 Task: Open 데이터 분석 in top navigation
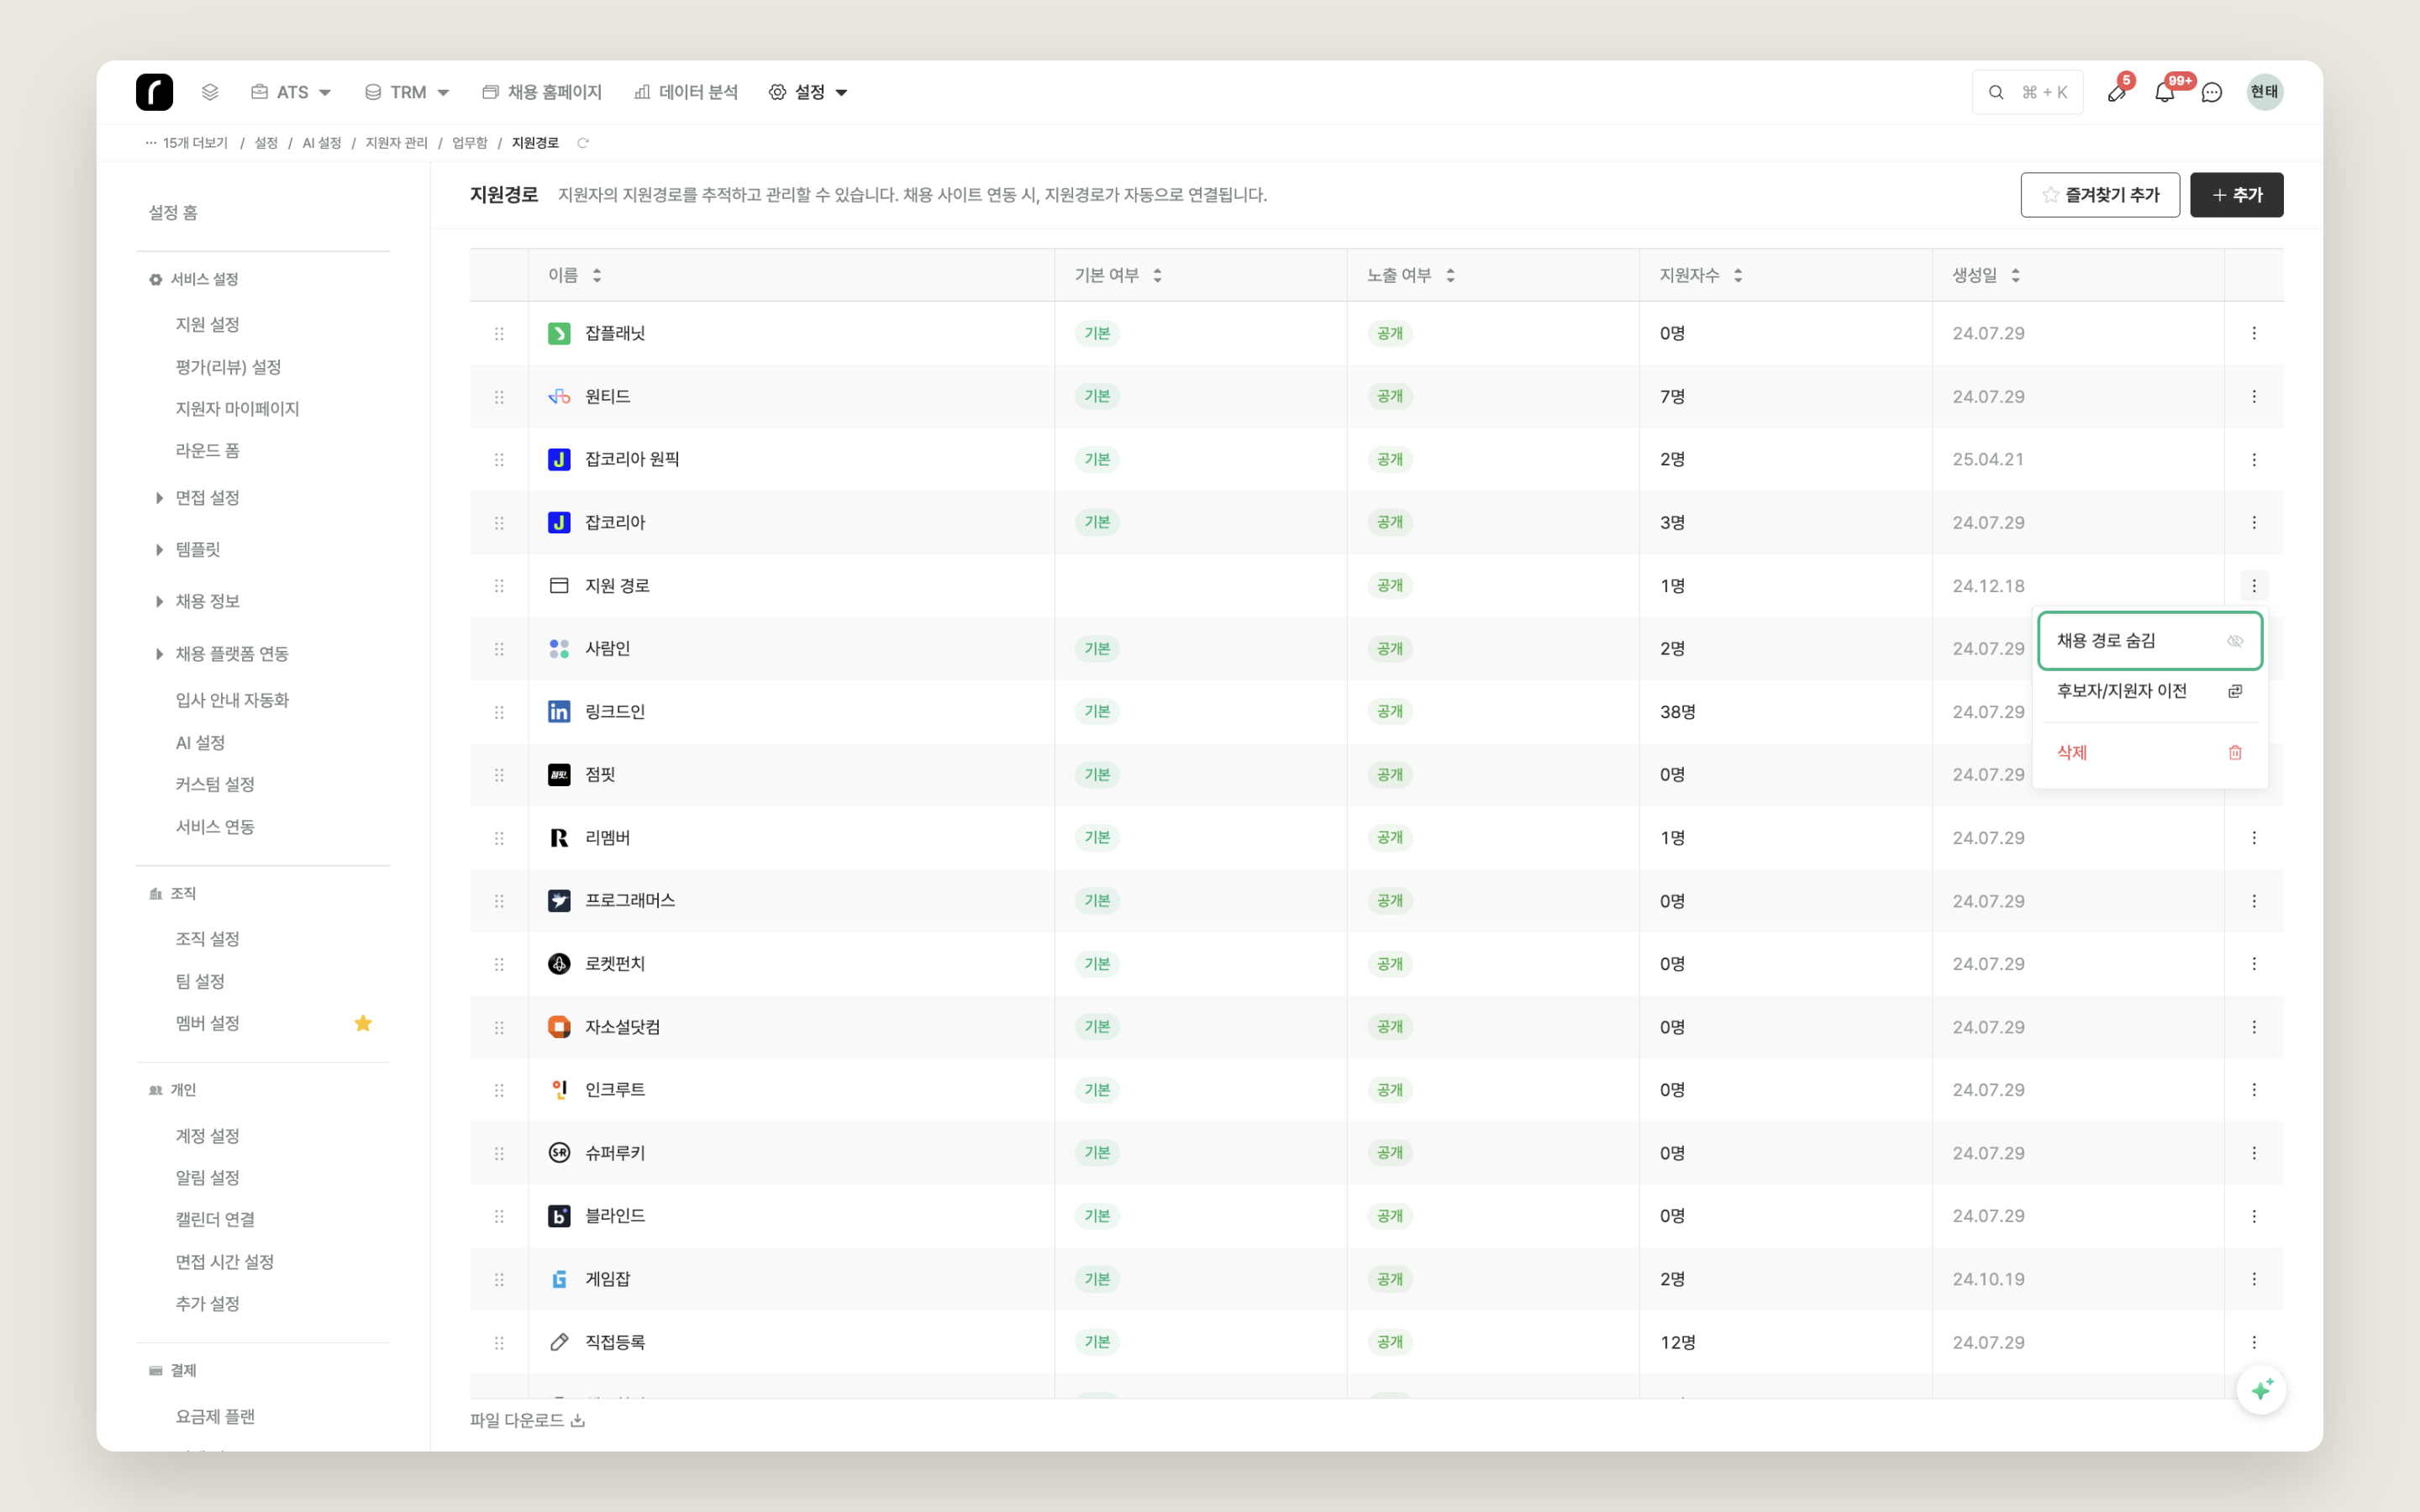(686, 92)
